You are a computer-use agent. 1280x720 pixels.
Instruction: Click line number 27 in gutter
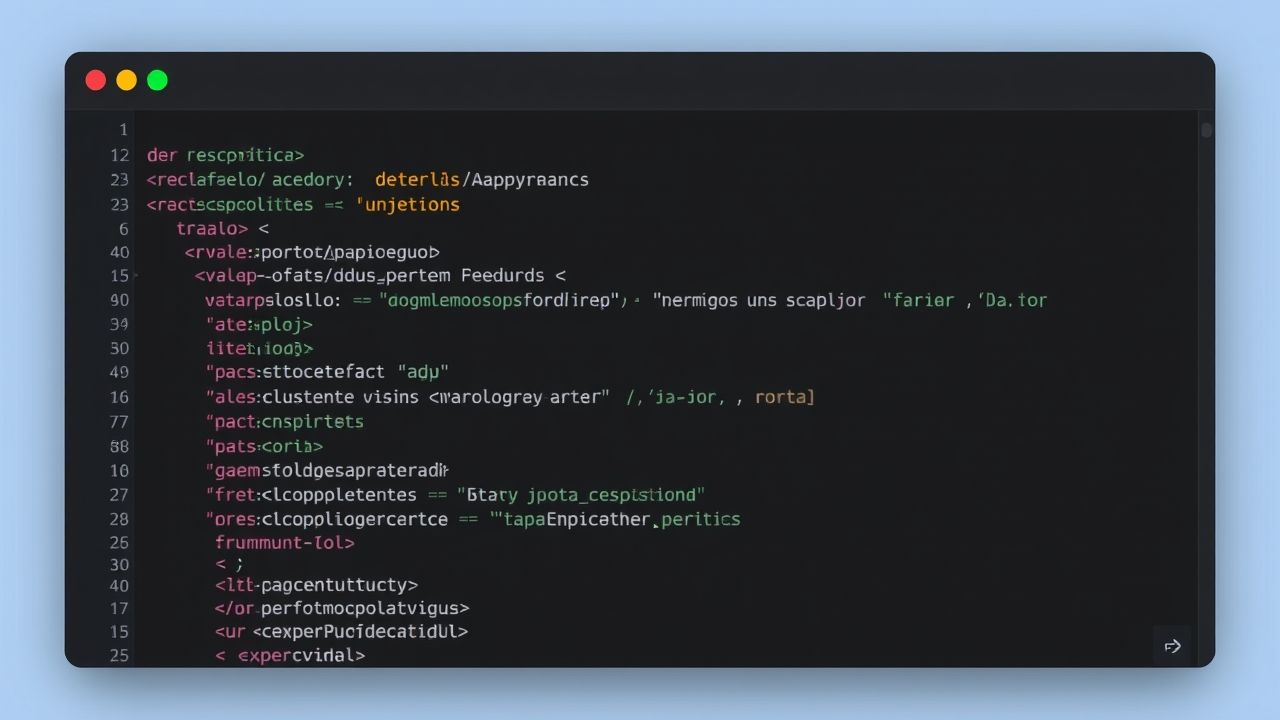pyautogui.click(x=120, y=494)
